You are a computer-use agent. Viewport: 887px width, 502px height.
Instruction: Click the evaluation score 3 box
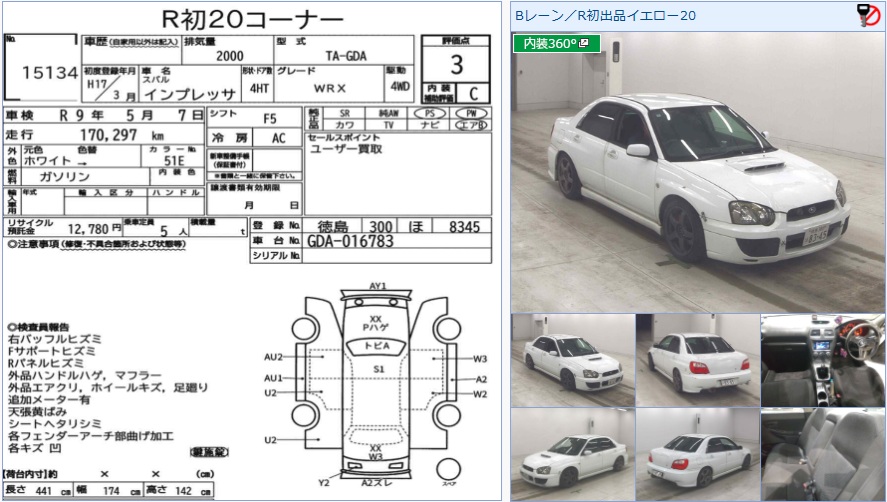pos(456,66)
